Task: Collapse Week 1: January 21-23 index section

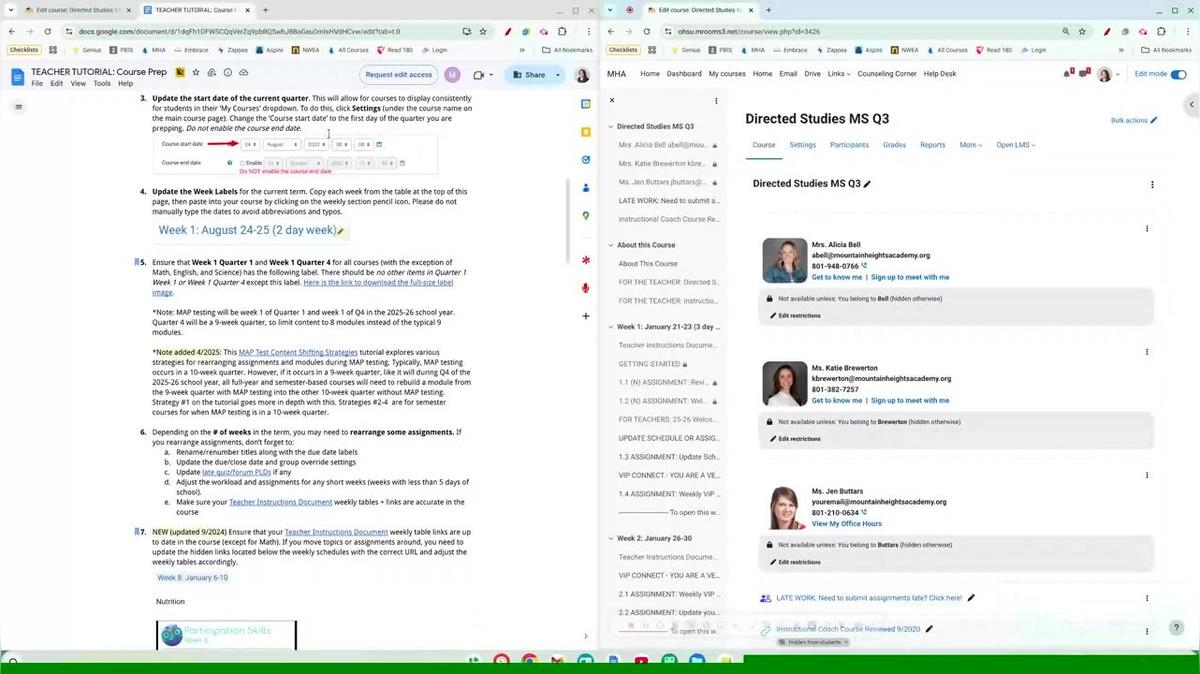Action: click(x=611, y=327)
